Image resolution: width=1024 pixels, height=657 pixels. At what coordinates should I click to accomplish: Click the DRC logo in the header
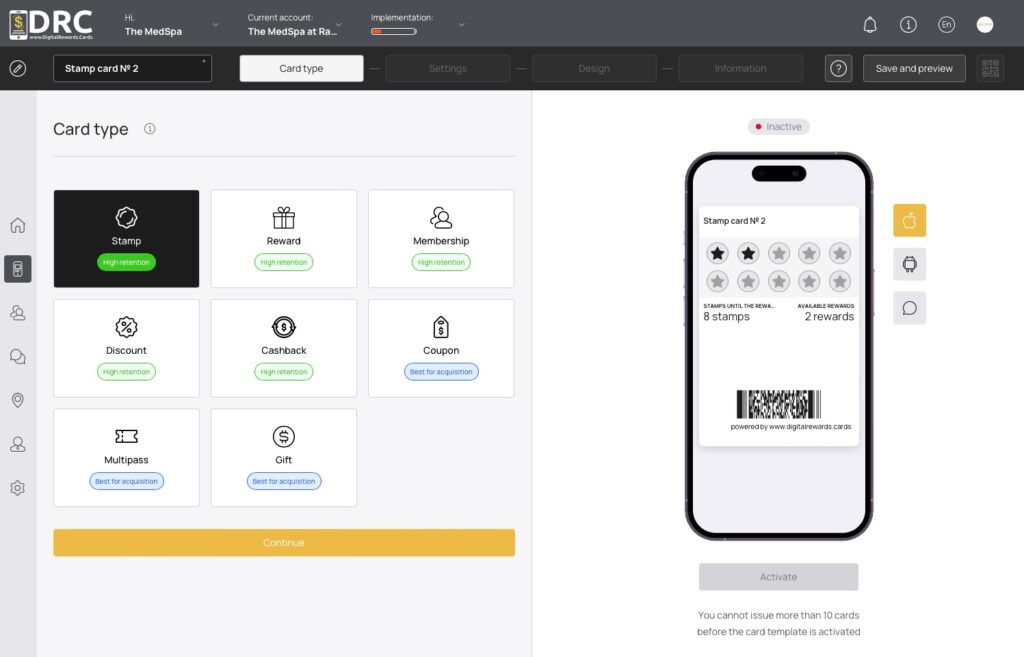click(x=51, y=25)
